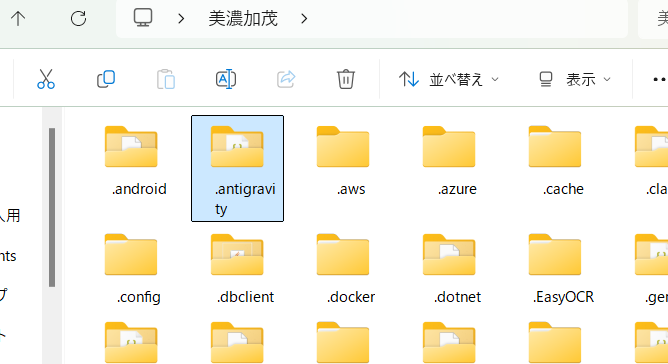This screenshot has width=668, height=364.
Task: Copy the selected item
Action: (106, 79)
